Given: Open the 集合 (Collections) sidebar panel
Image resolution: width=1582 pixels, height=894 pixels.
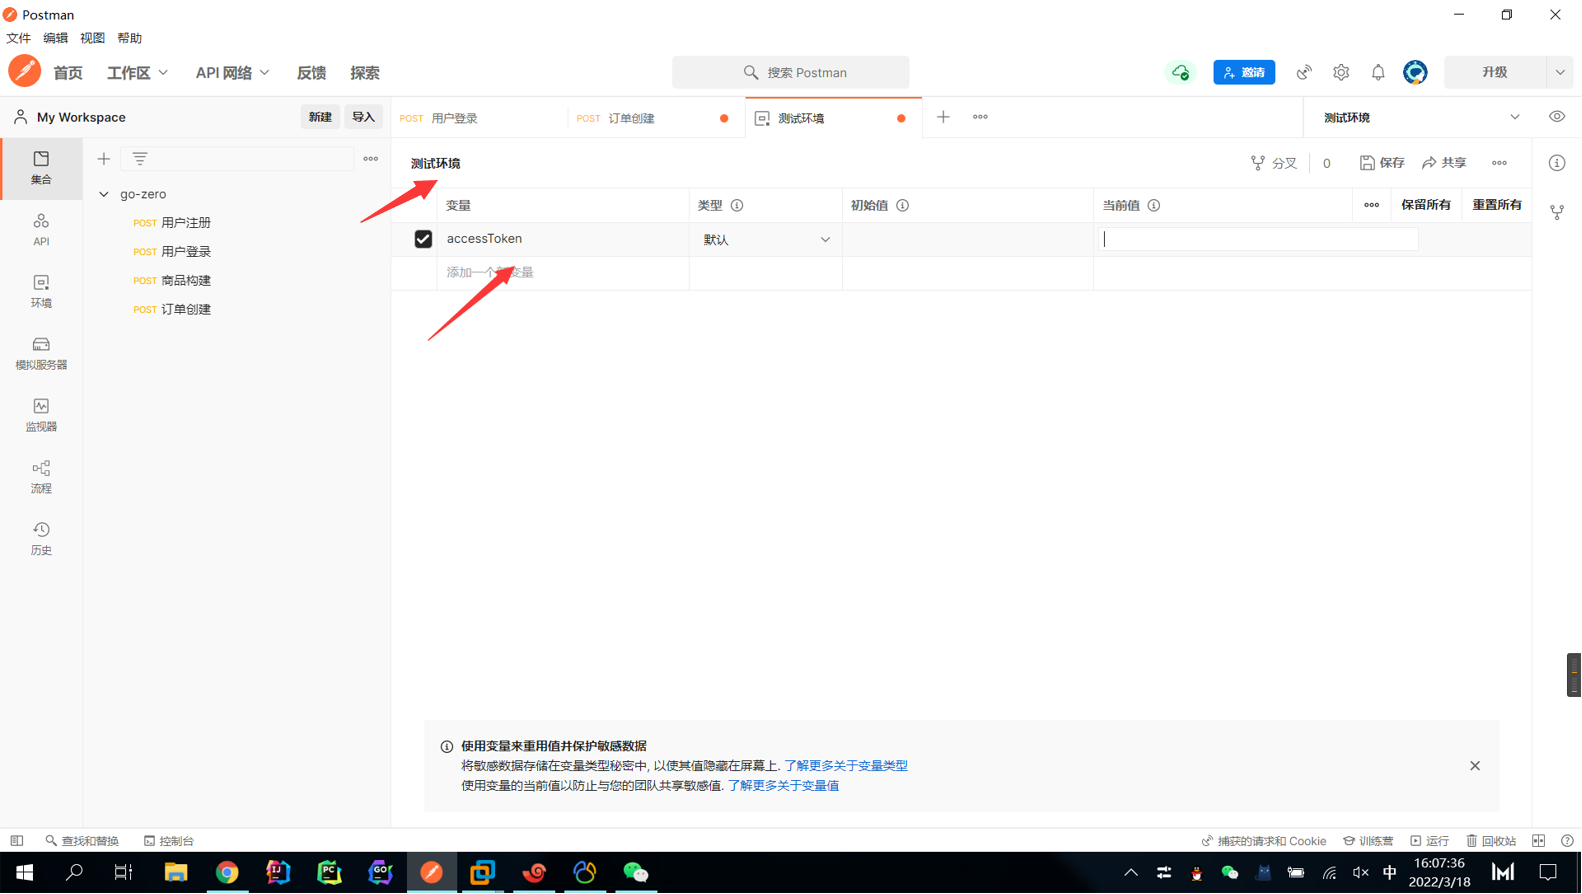Looking at the screenshot, I should click(41, 168).
